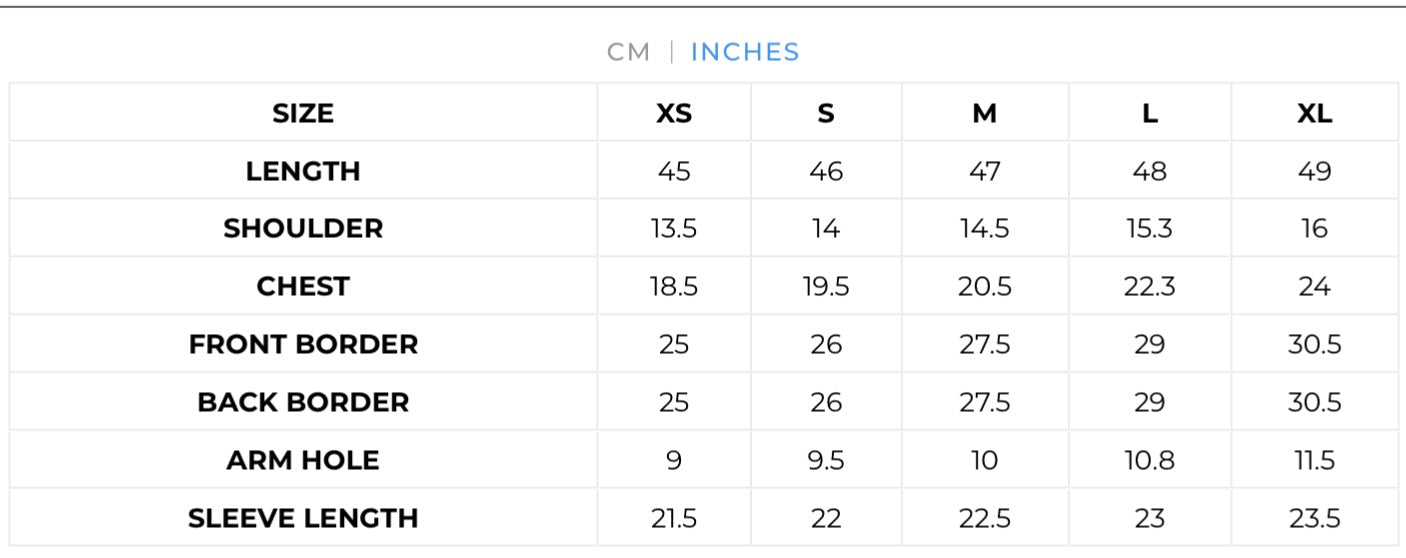Image resolution: width=1406 pixels, height=558 pixels.
Task: Click the ARM HOLE row label
Action: click(x=303, y=461)
